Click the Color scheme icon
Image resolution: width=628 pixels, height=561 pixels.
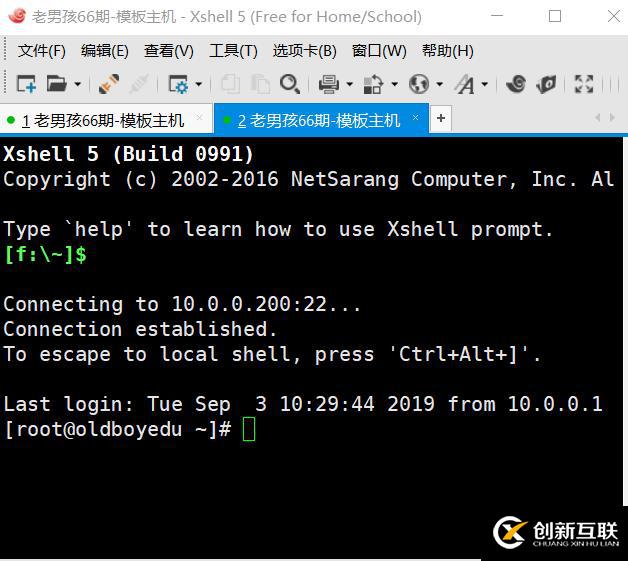pos(373,84)
